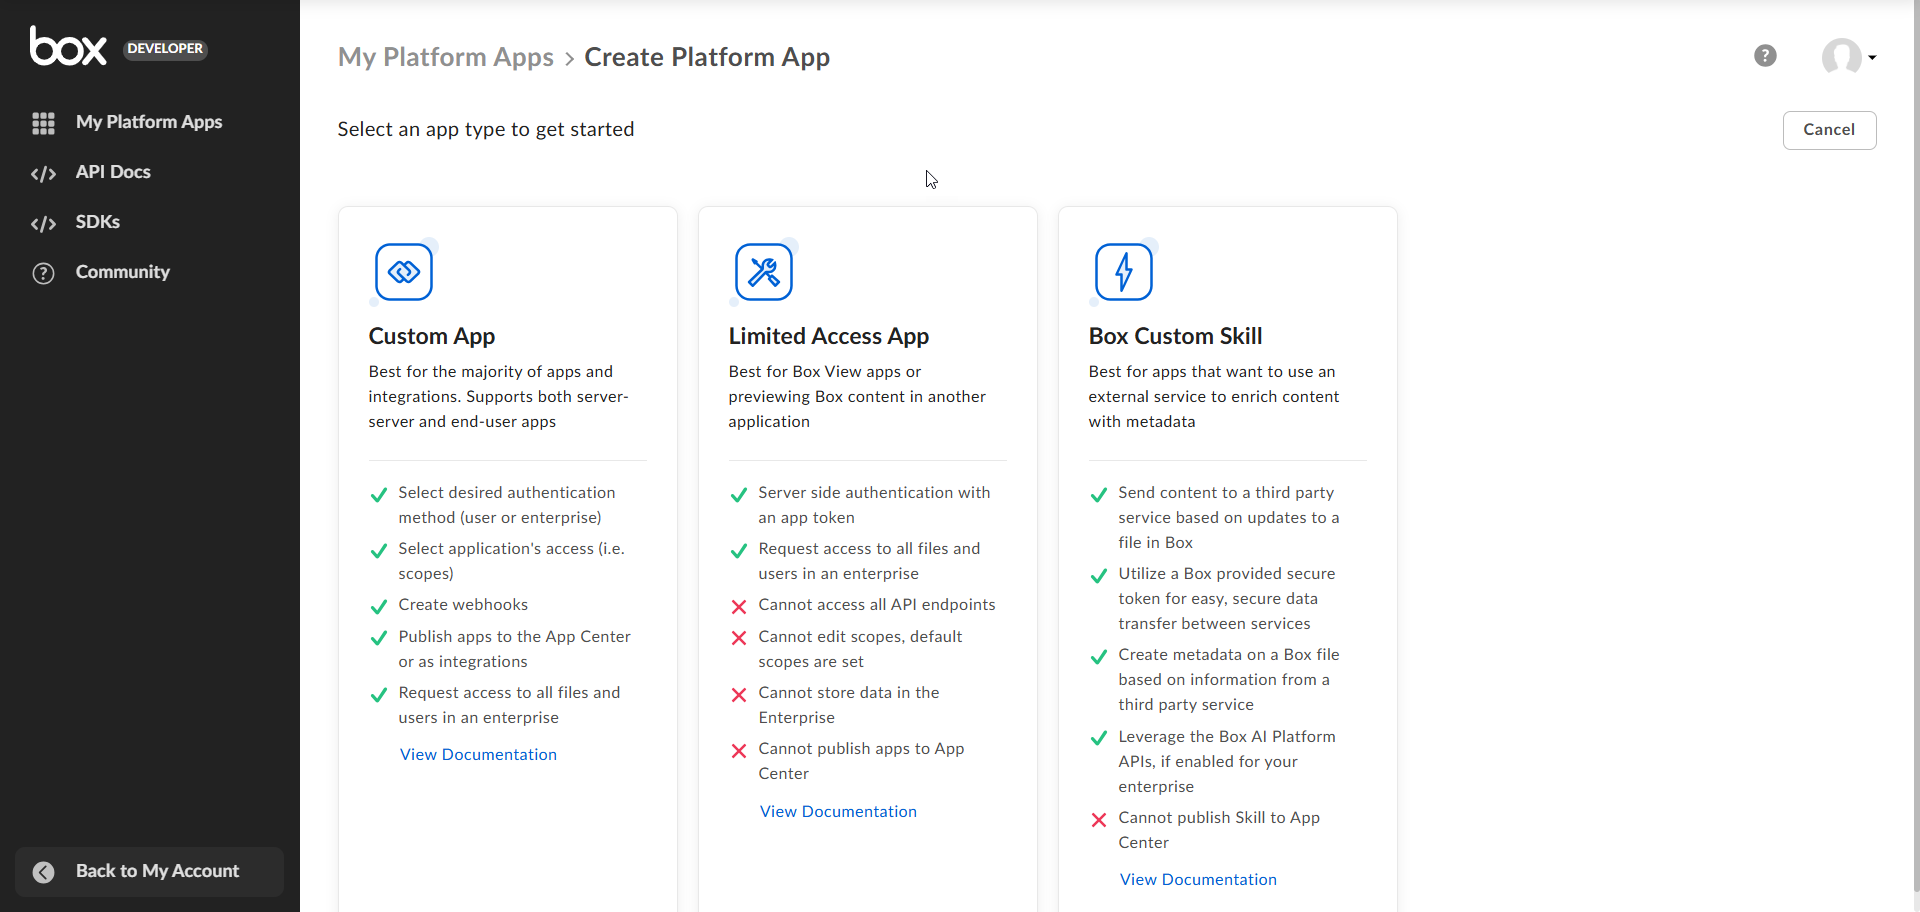Select Community in the sidebar menu

[122, 272]
